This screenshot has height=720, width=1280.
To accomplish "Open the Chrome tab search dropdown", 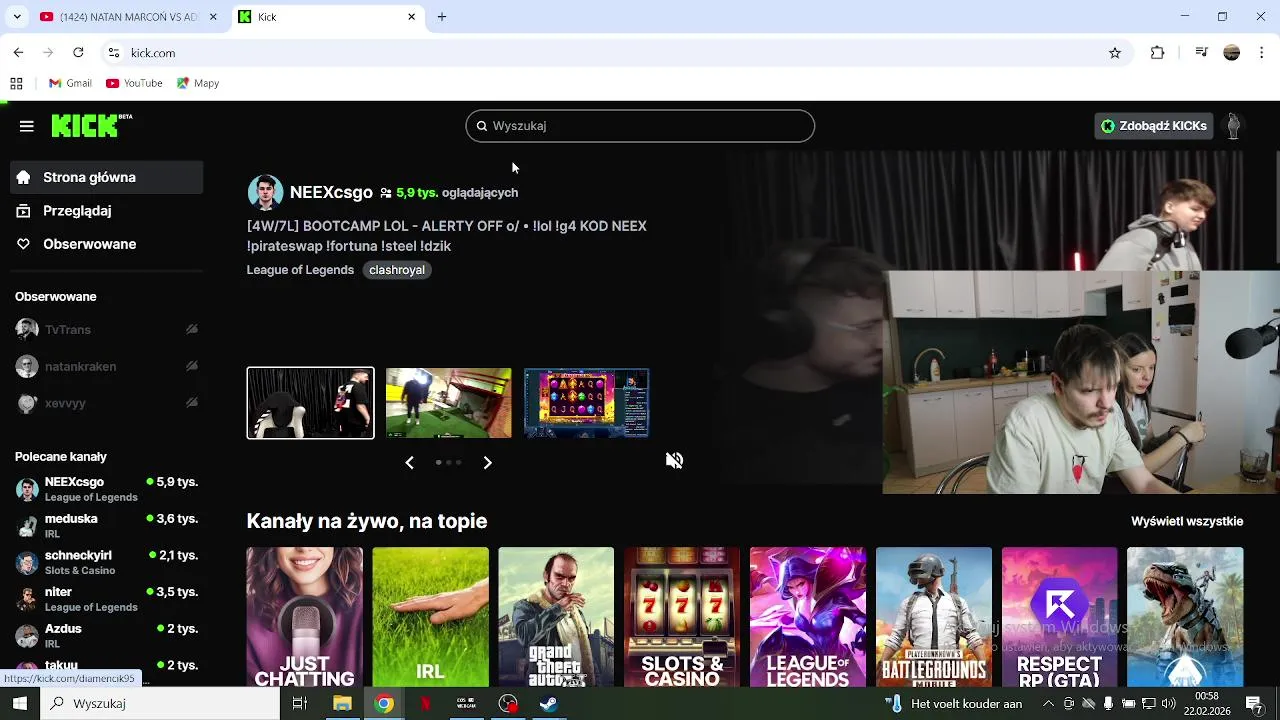I will (16, 17).
